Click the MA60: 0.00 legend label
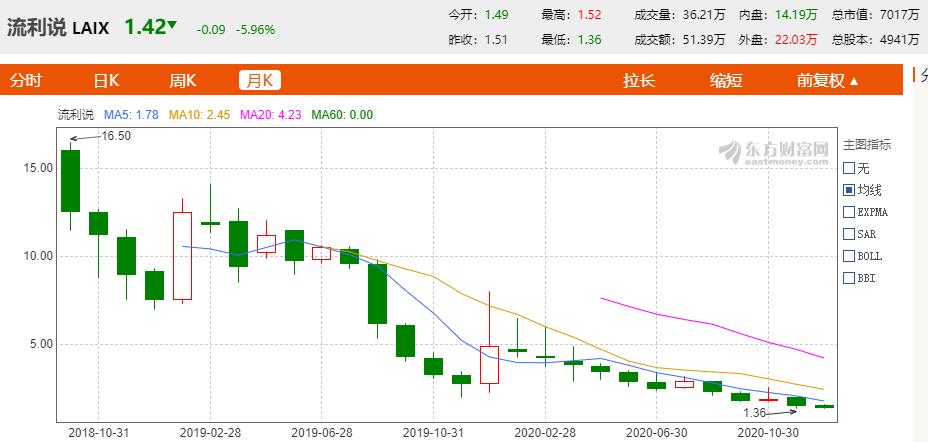 [342, 115]
